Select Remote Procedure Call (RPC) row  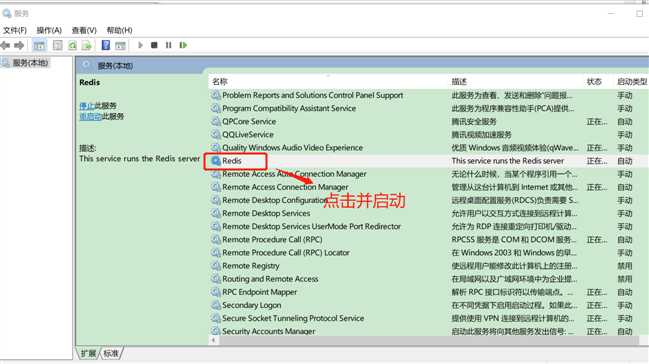(x=272, y=239)
